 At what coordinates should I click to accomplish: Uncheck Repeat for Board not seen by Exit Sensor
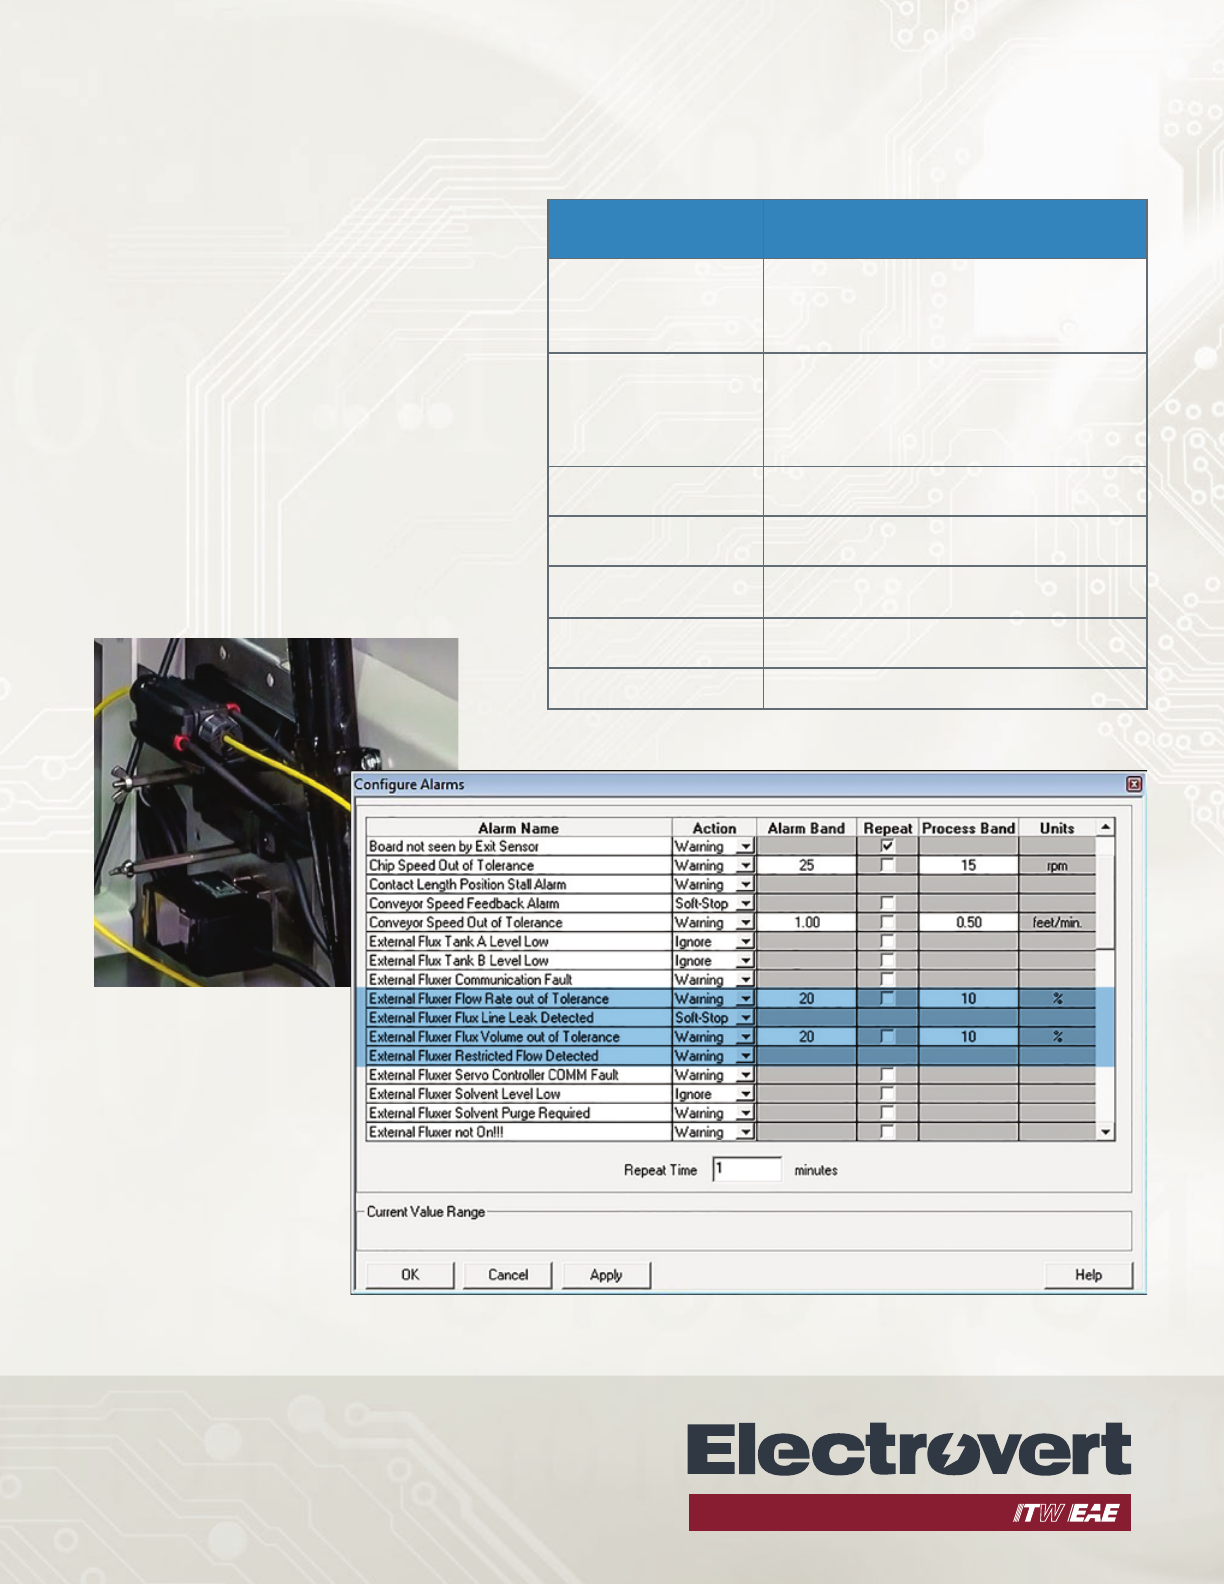pyautogui.click(x=887, y=846)
